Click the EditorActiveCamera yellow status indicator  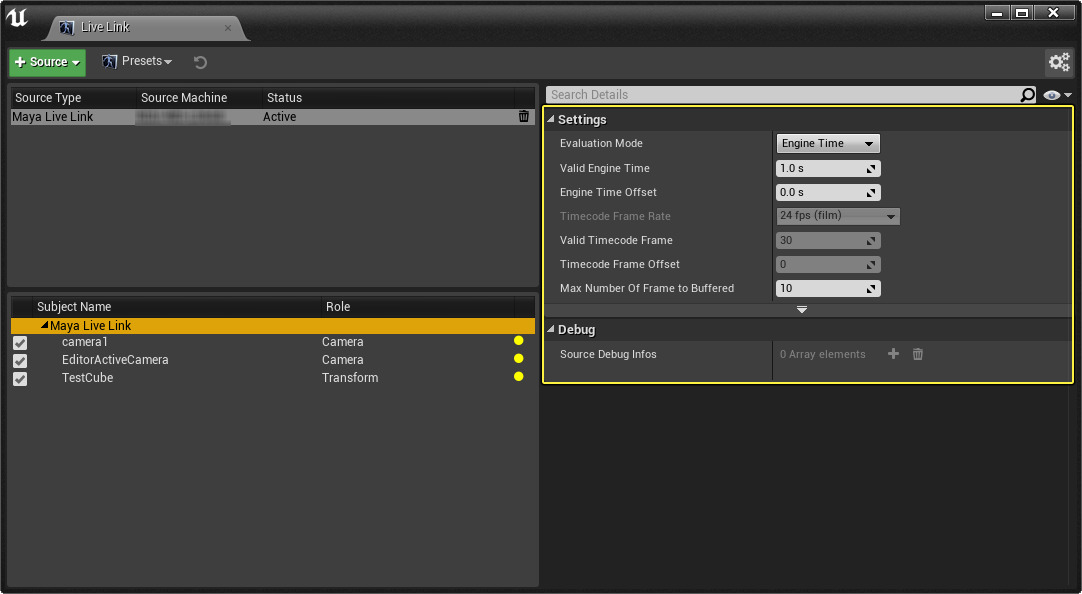[x=518, y=359]
